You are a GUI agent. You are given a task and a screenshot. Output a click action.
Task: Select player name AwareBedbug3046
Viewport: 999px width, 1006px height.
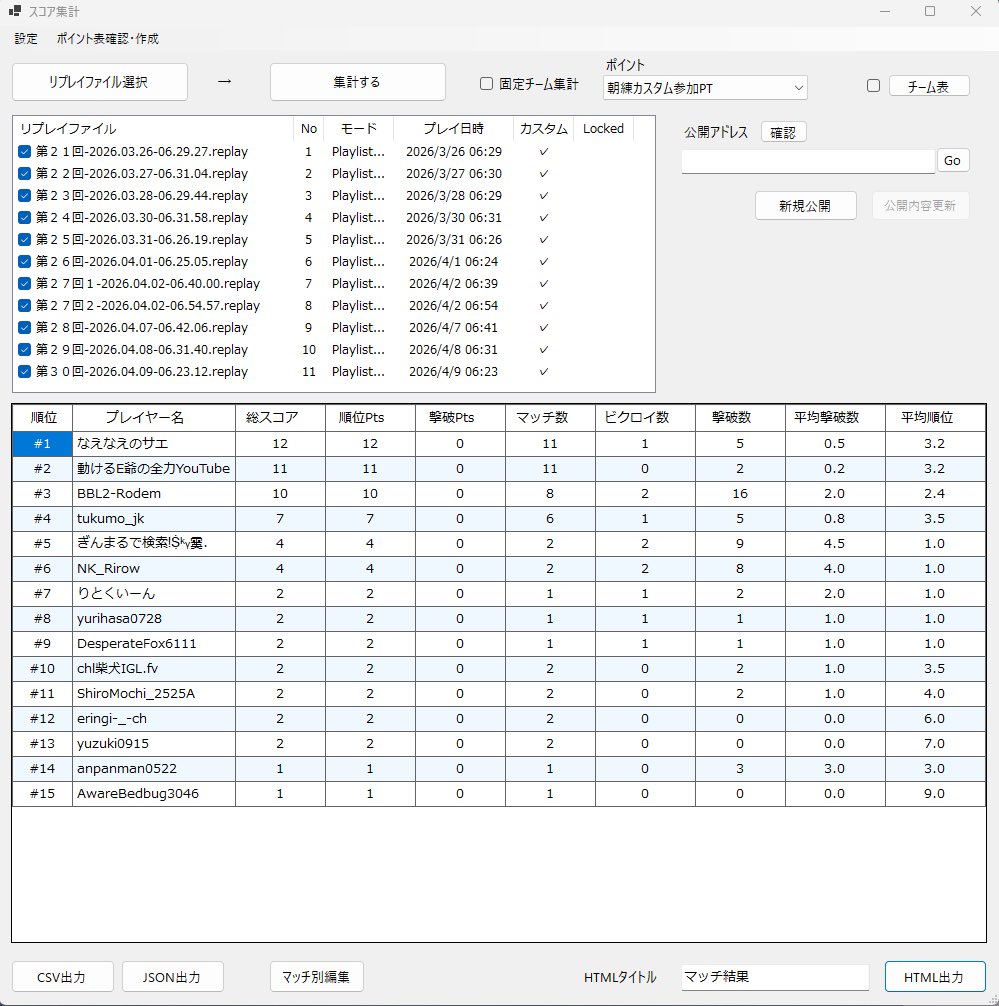pos(138,794)
